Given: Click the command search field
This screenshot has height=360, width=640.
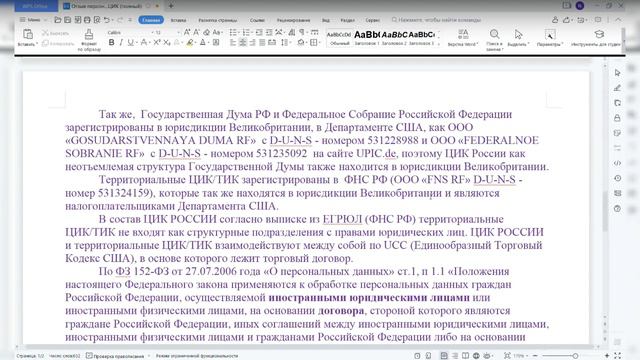Looking at the screenshot, I should [436, 20].
